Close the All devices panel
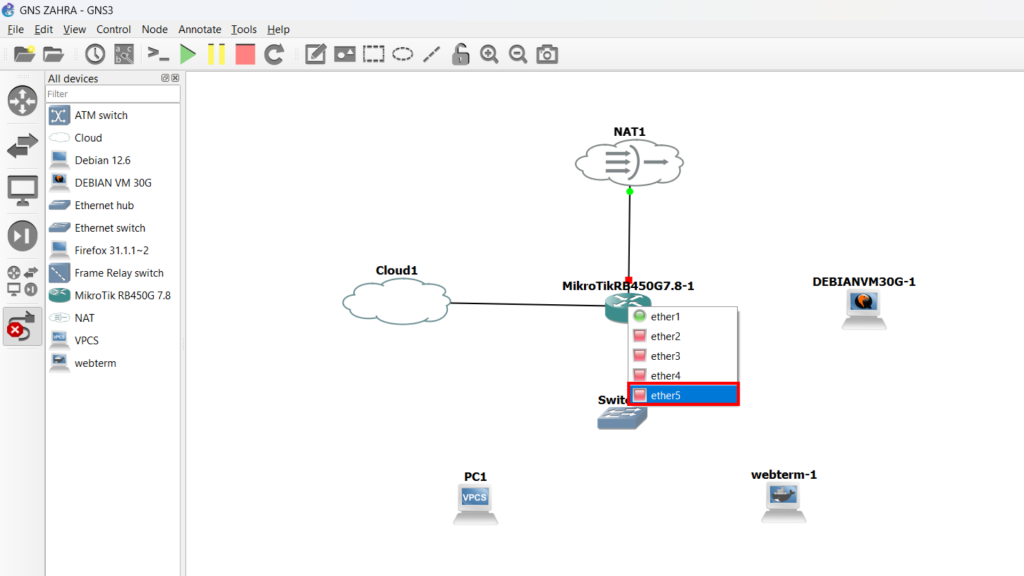 [x=176, y=78]
